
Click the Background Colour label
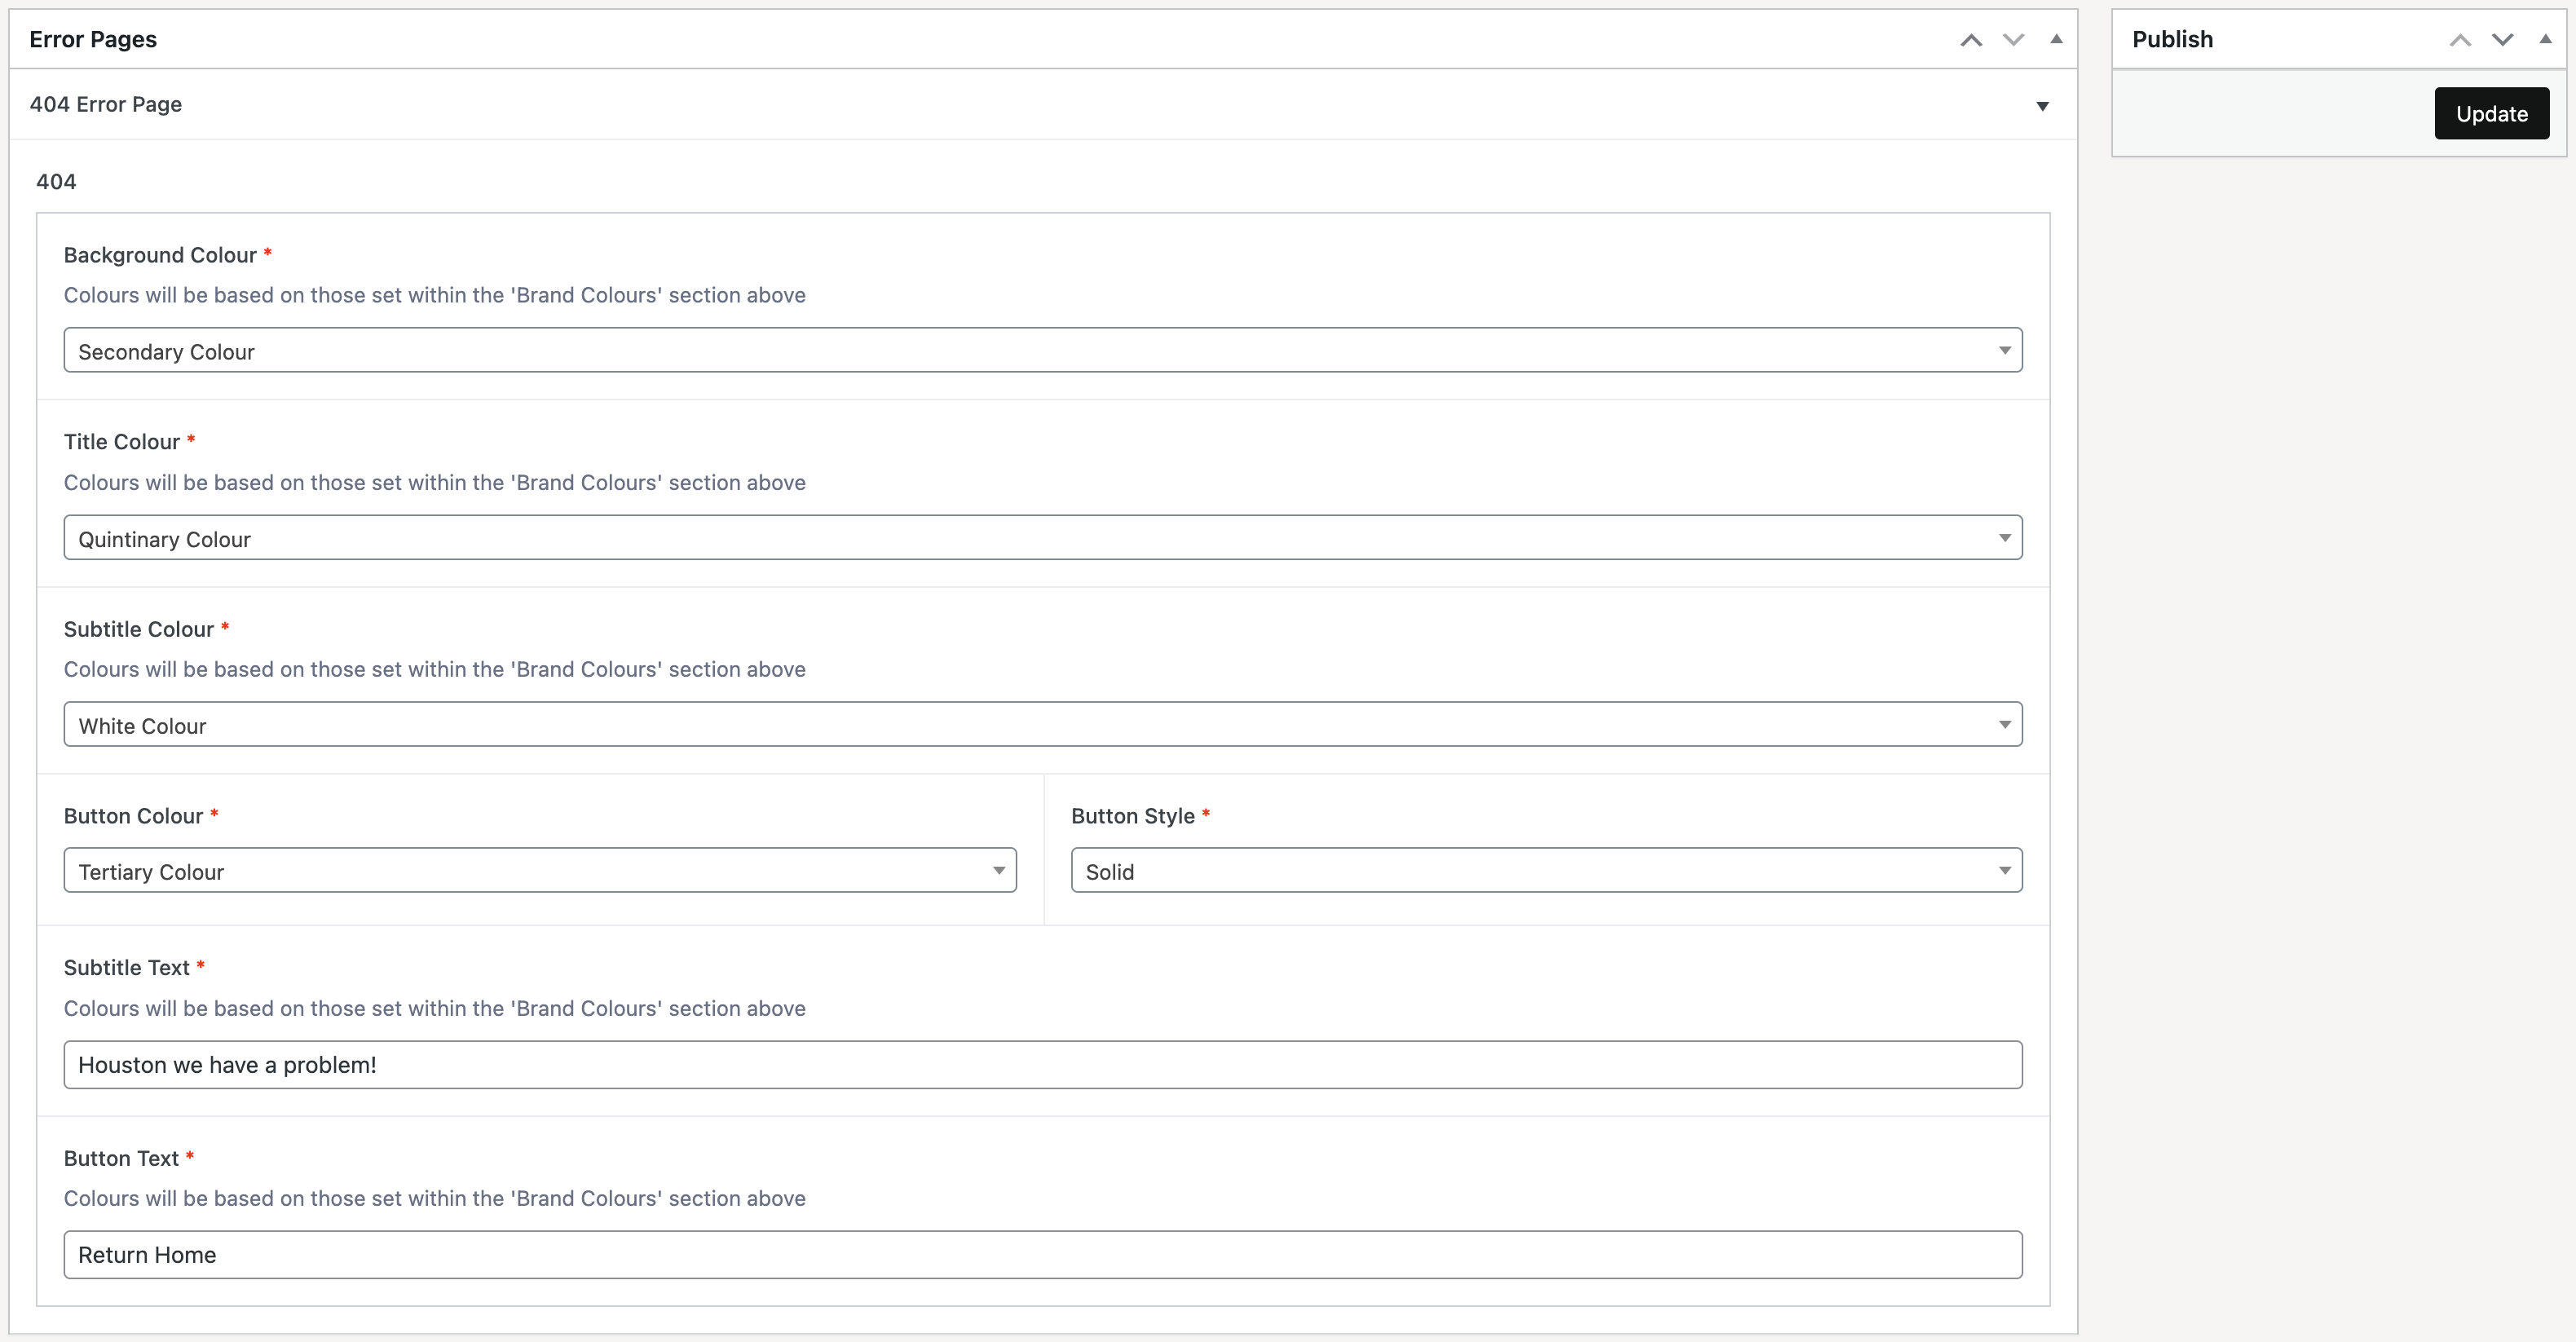[x=160, y=256]
